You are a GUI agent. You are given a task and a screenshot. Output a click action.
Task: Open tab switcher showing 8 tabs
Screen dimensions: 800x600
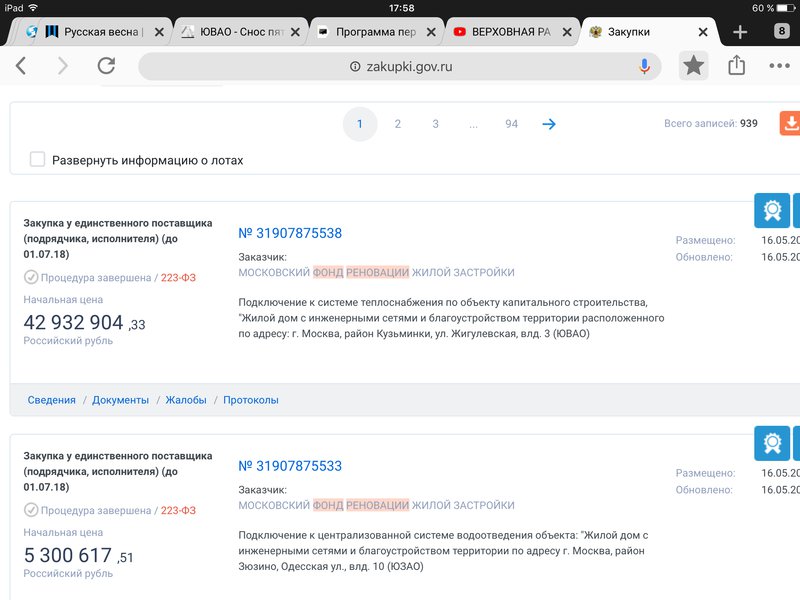point(781,32)
